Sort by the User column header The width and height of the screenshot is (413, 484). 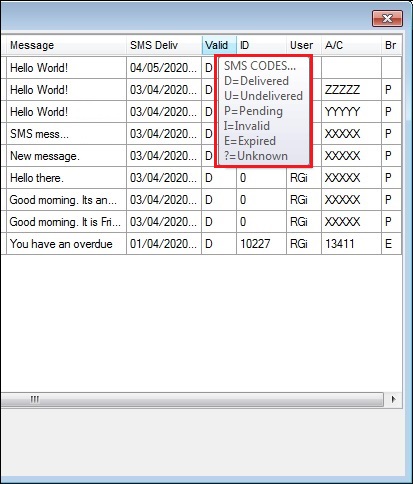(304, 45)
